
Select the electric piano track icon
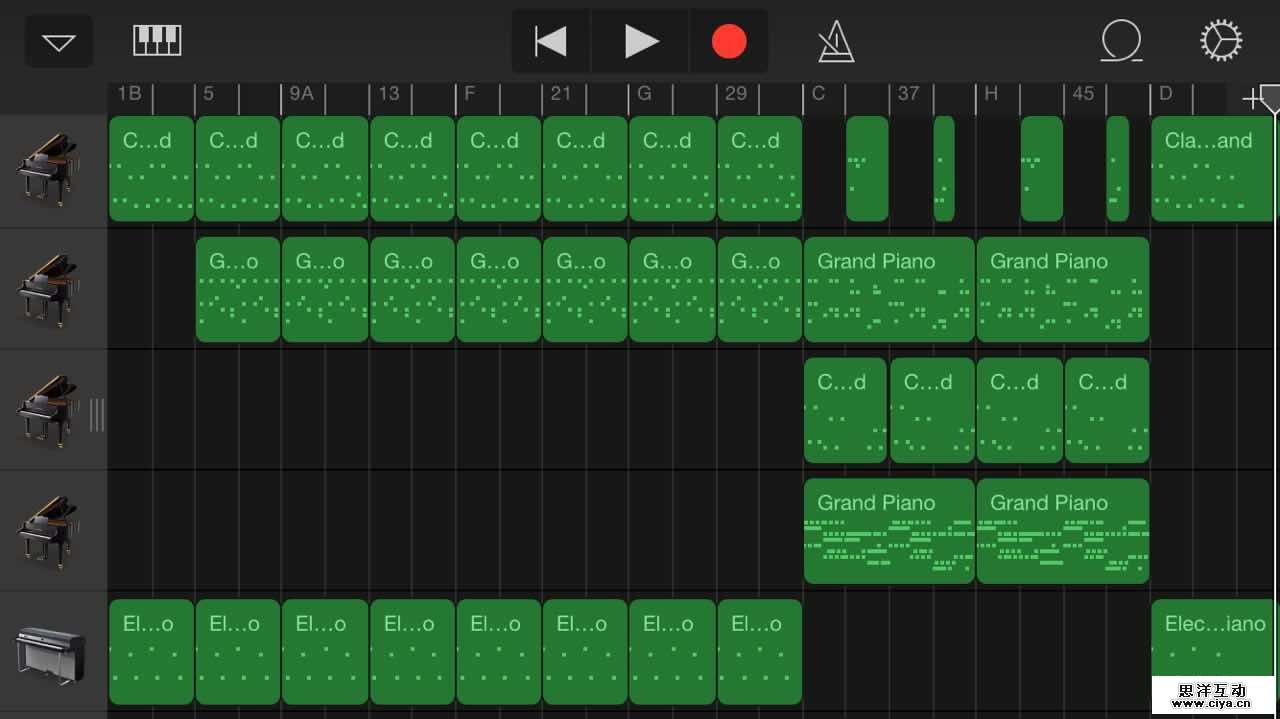(x=48, y=652)
